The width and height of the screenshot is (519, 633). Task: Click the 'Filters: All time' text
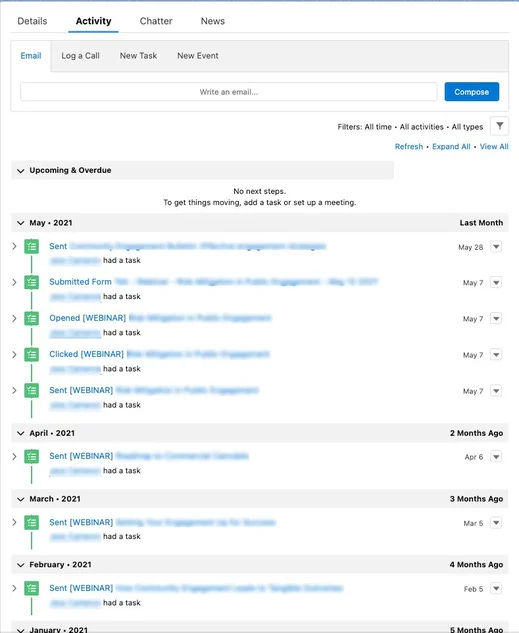click(364, 127)
